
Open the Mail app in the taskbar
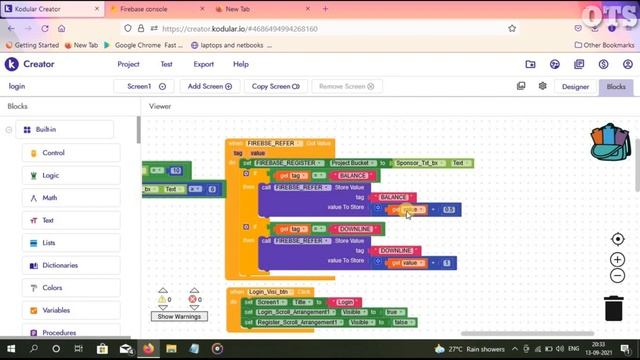126,349
